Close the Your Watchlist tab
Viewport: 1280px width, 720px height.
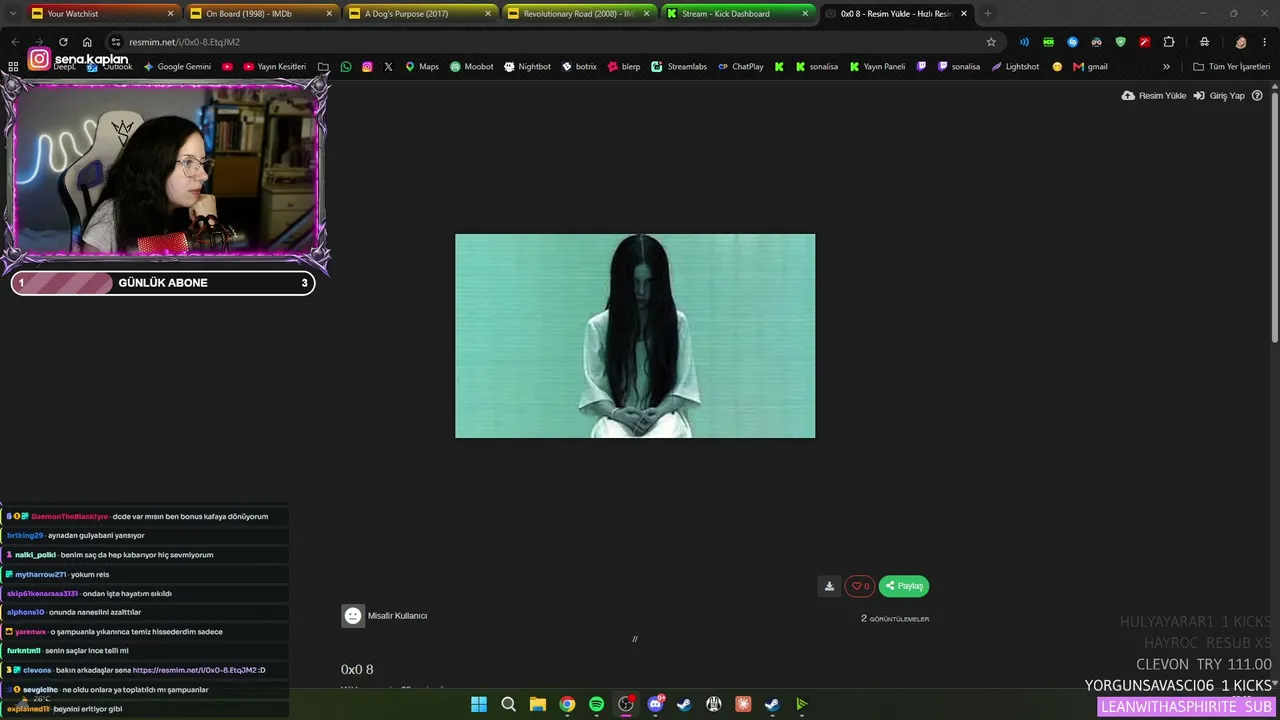pos(170,14)
